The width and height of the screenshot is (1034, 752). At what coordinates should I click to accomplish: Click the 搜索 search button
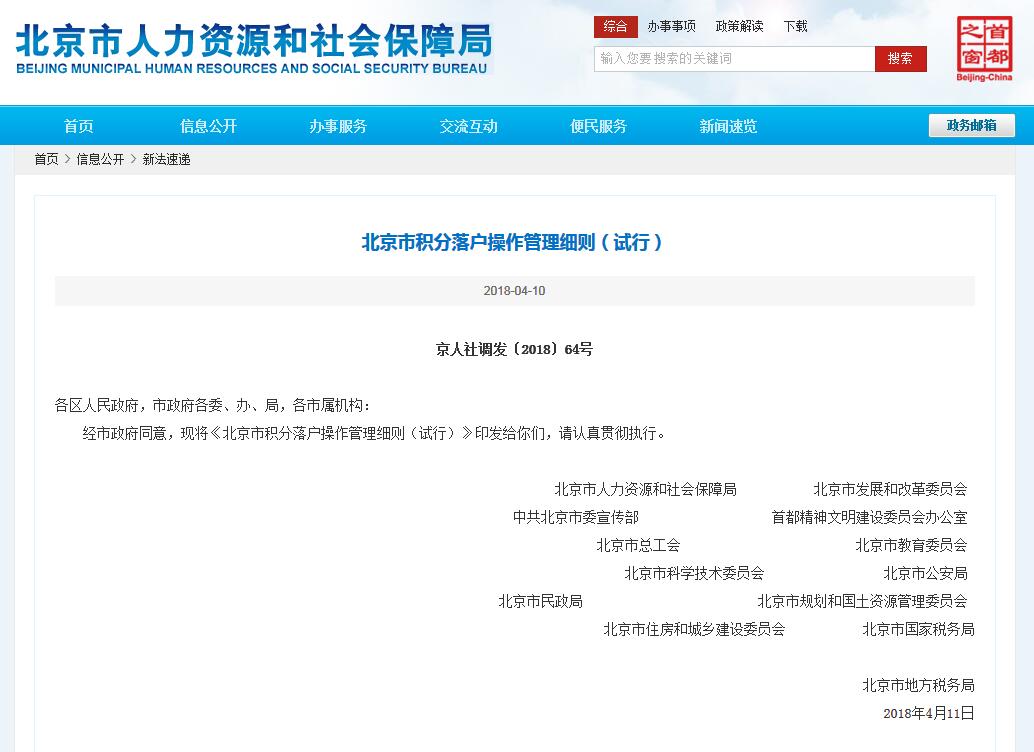pos(899,59)
